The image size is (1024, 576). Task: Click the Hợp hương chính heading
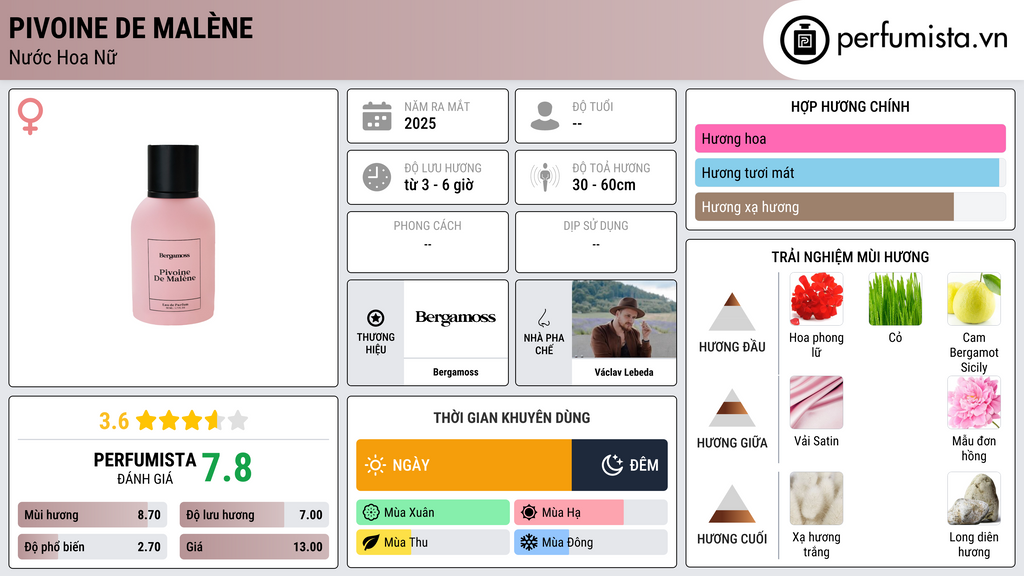coord(850,106)
